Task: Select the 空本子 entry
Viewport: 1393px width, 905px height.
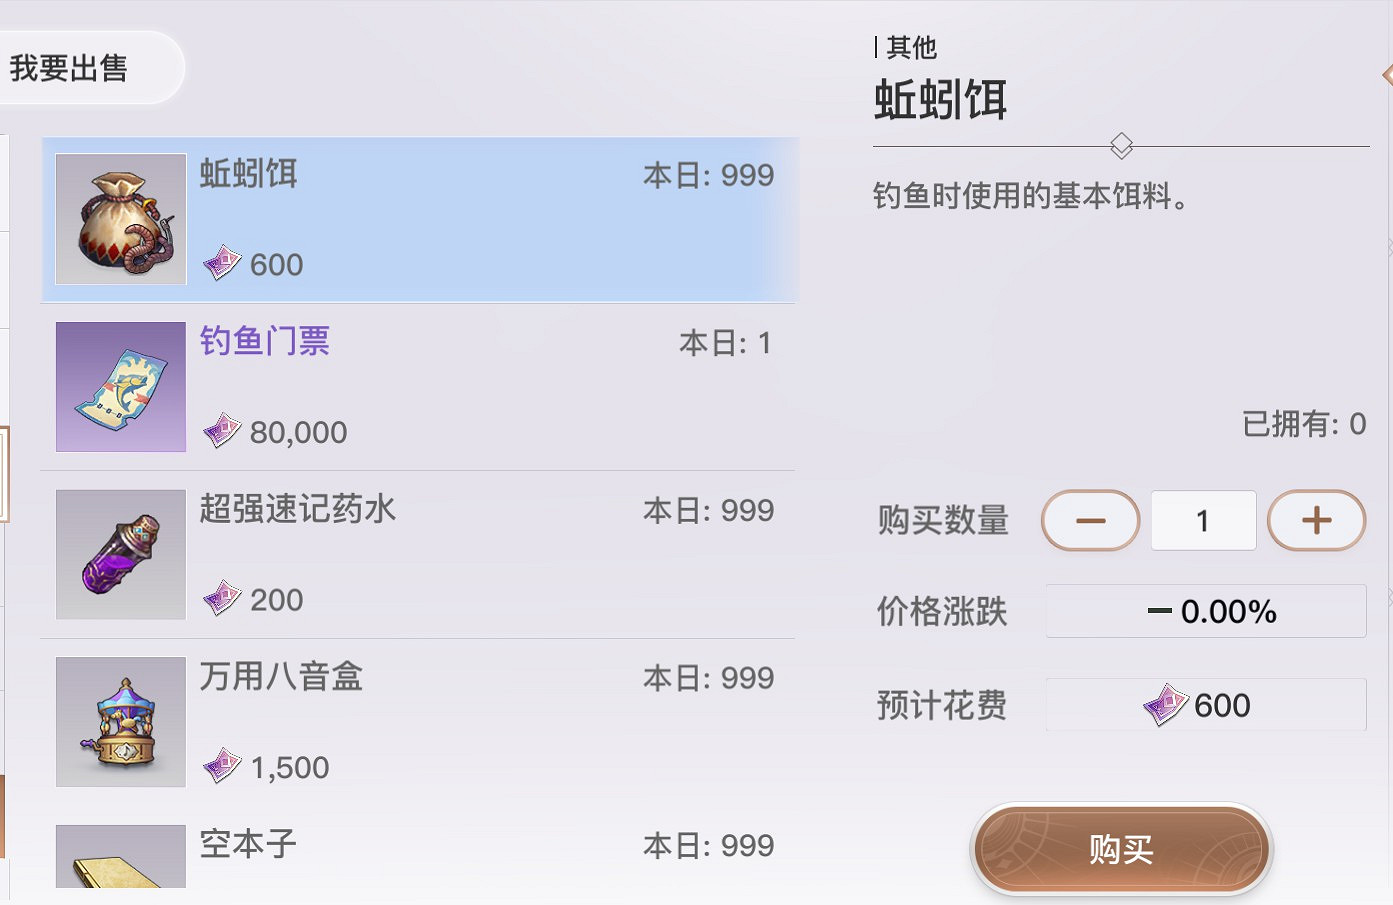Action: pos(248,844)
